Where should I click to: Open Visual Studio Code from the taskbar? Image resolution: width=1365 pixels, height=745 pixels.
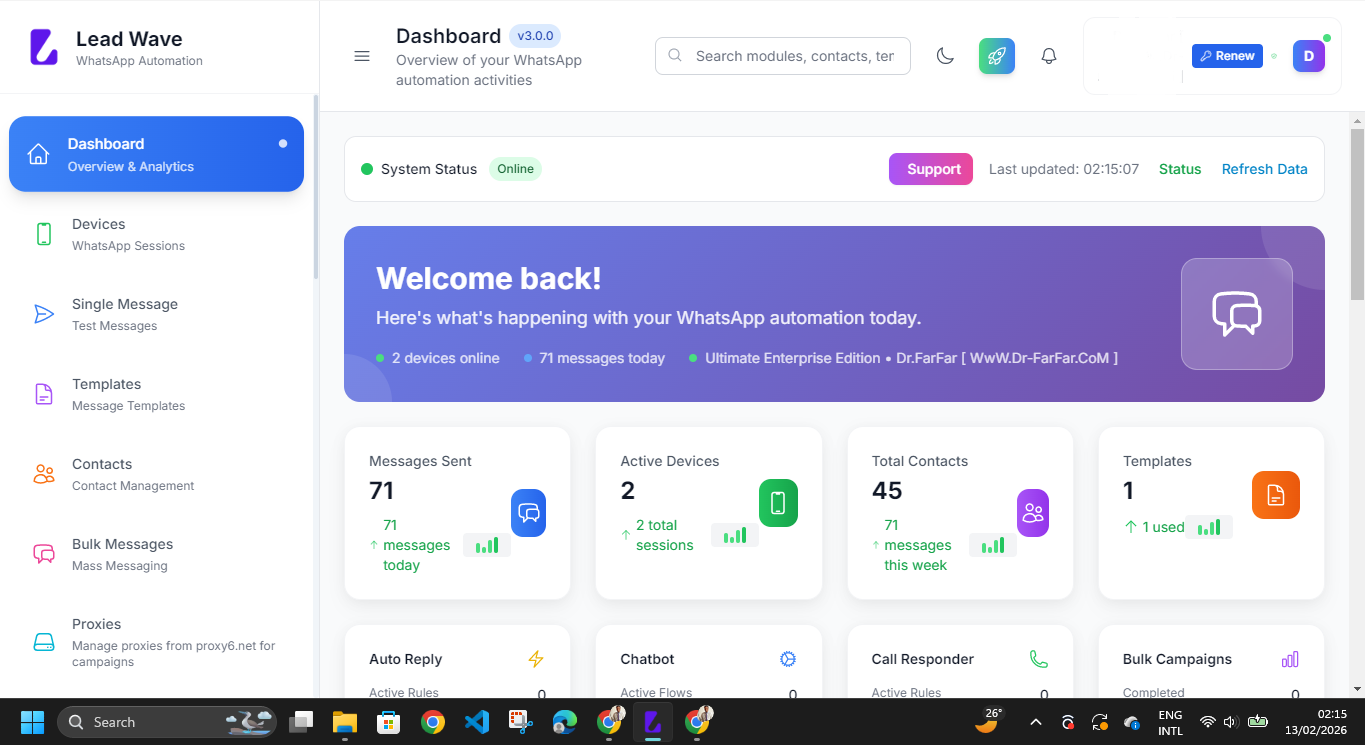click(x=477, y=721)
